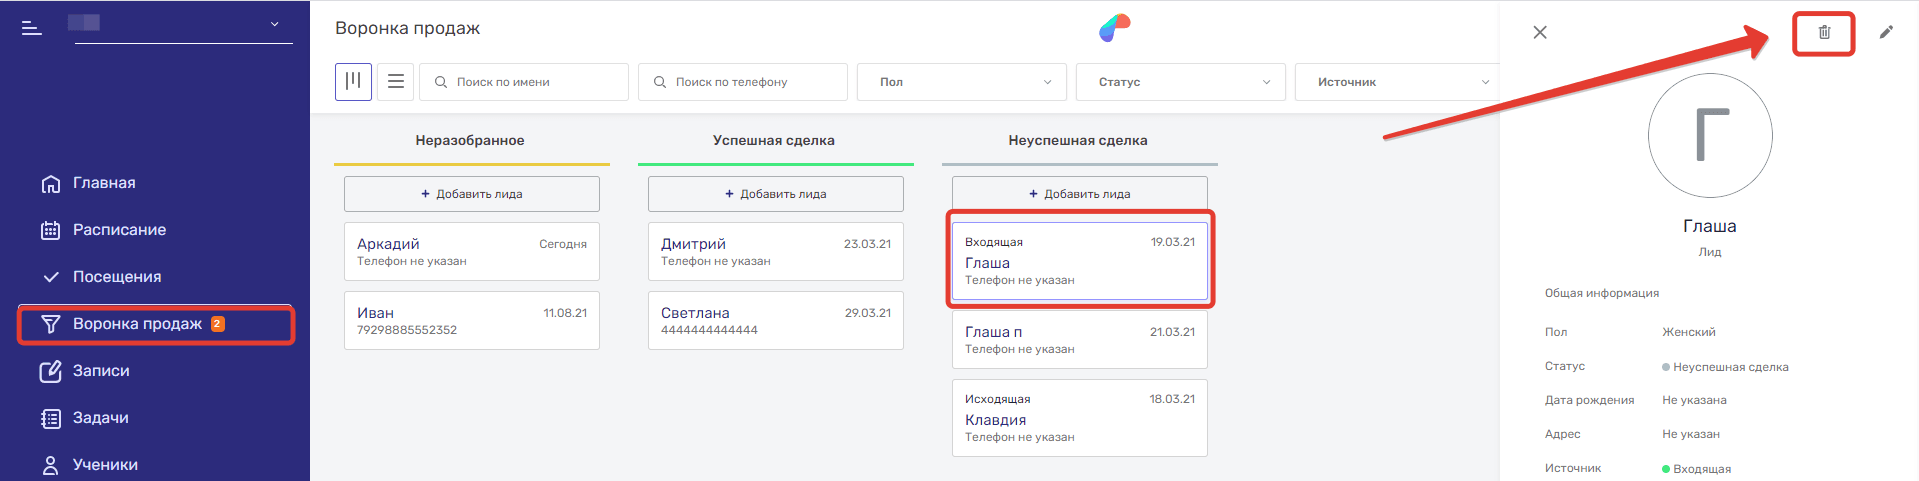Close the lead details panel
This screenshot has height=481, width=1919.
coord(1540,32)
